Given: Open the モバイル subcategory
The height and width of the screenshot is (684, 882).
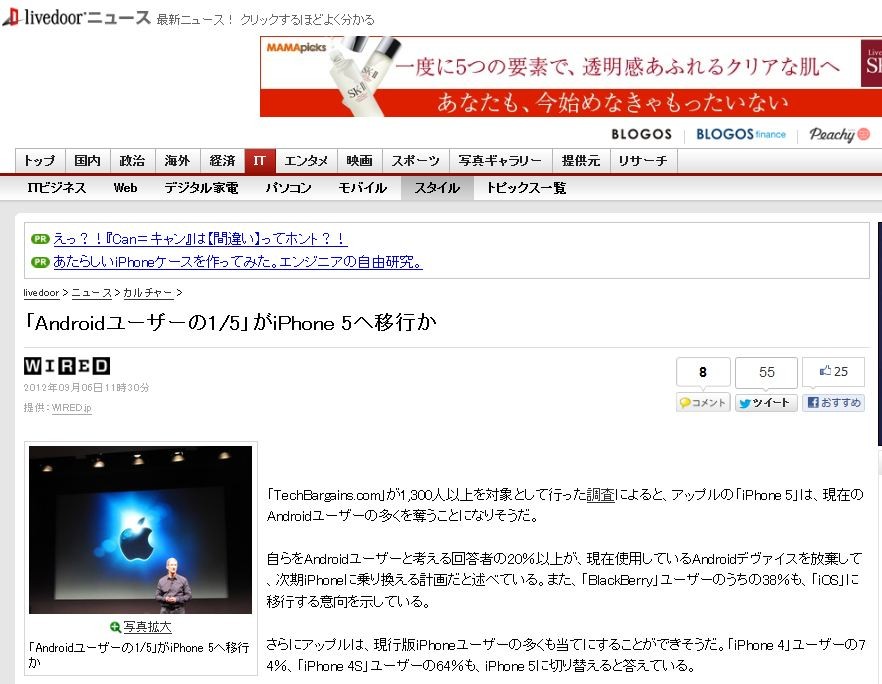Looking at the screenshot, I should (x=363, y=188).
